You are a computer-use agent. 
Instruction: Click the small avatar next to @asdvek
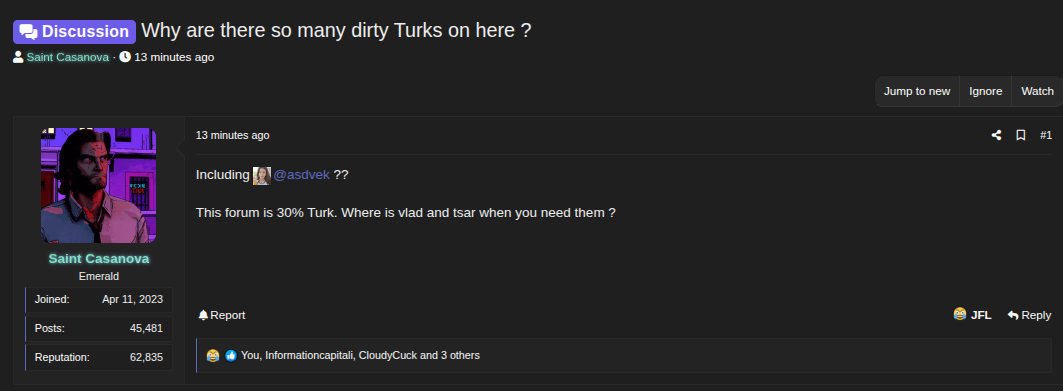[x=262, y=176]
